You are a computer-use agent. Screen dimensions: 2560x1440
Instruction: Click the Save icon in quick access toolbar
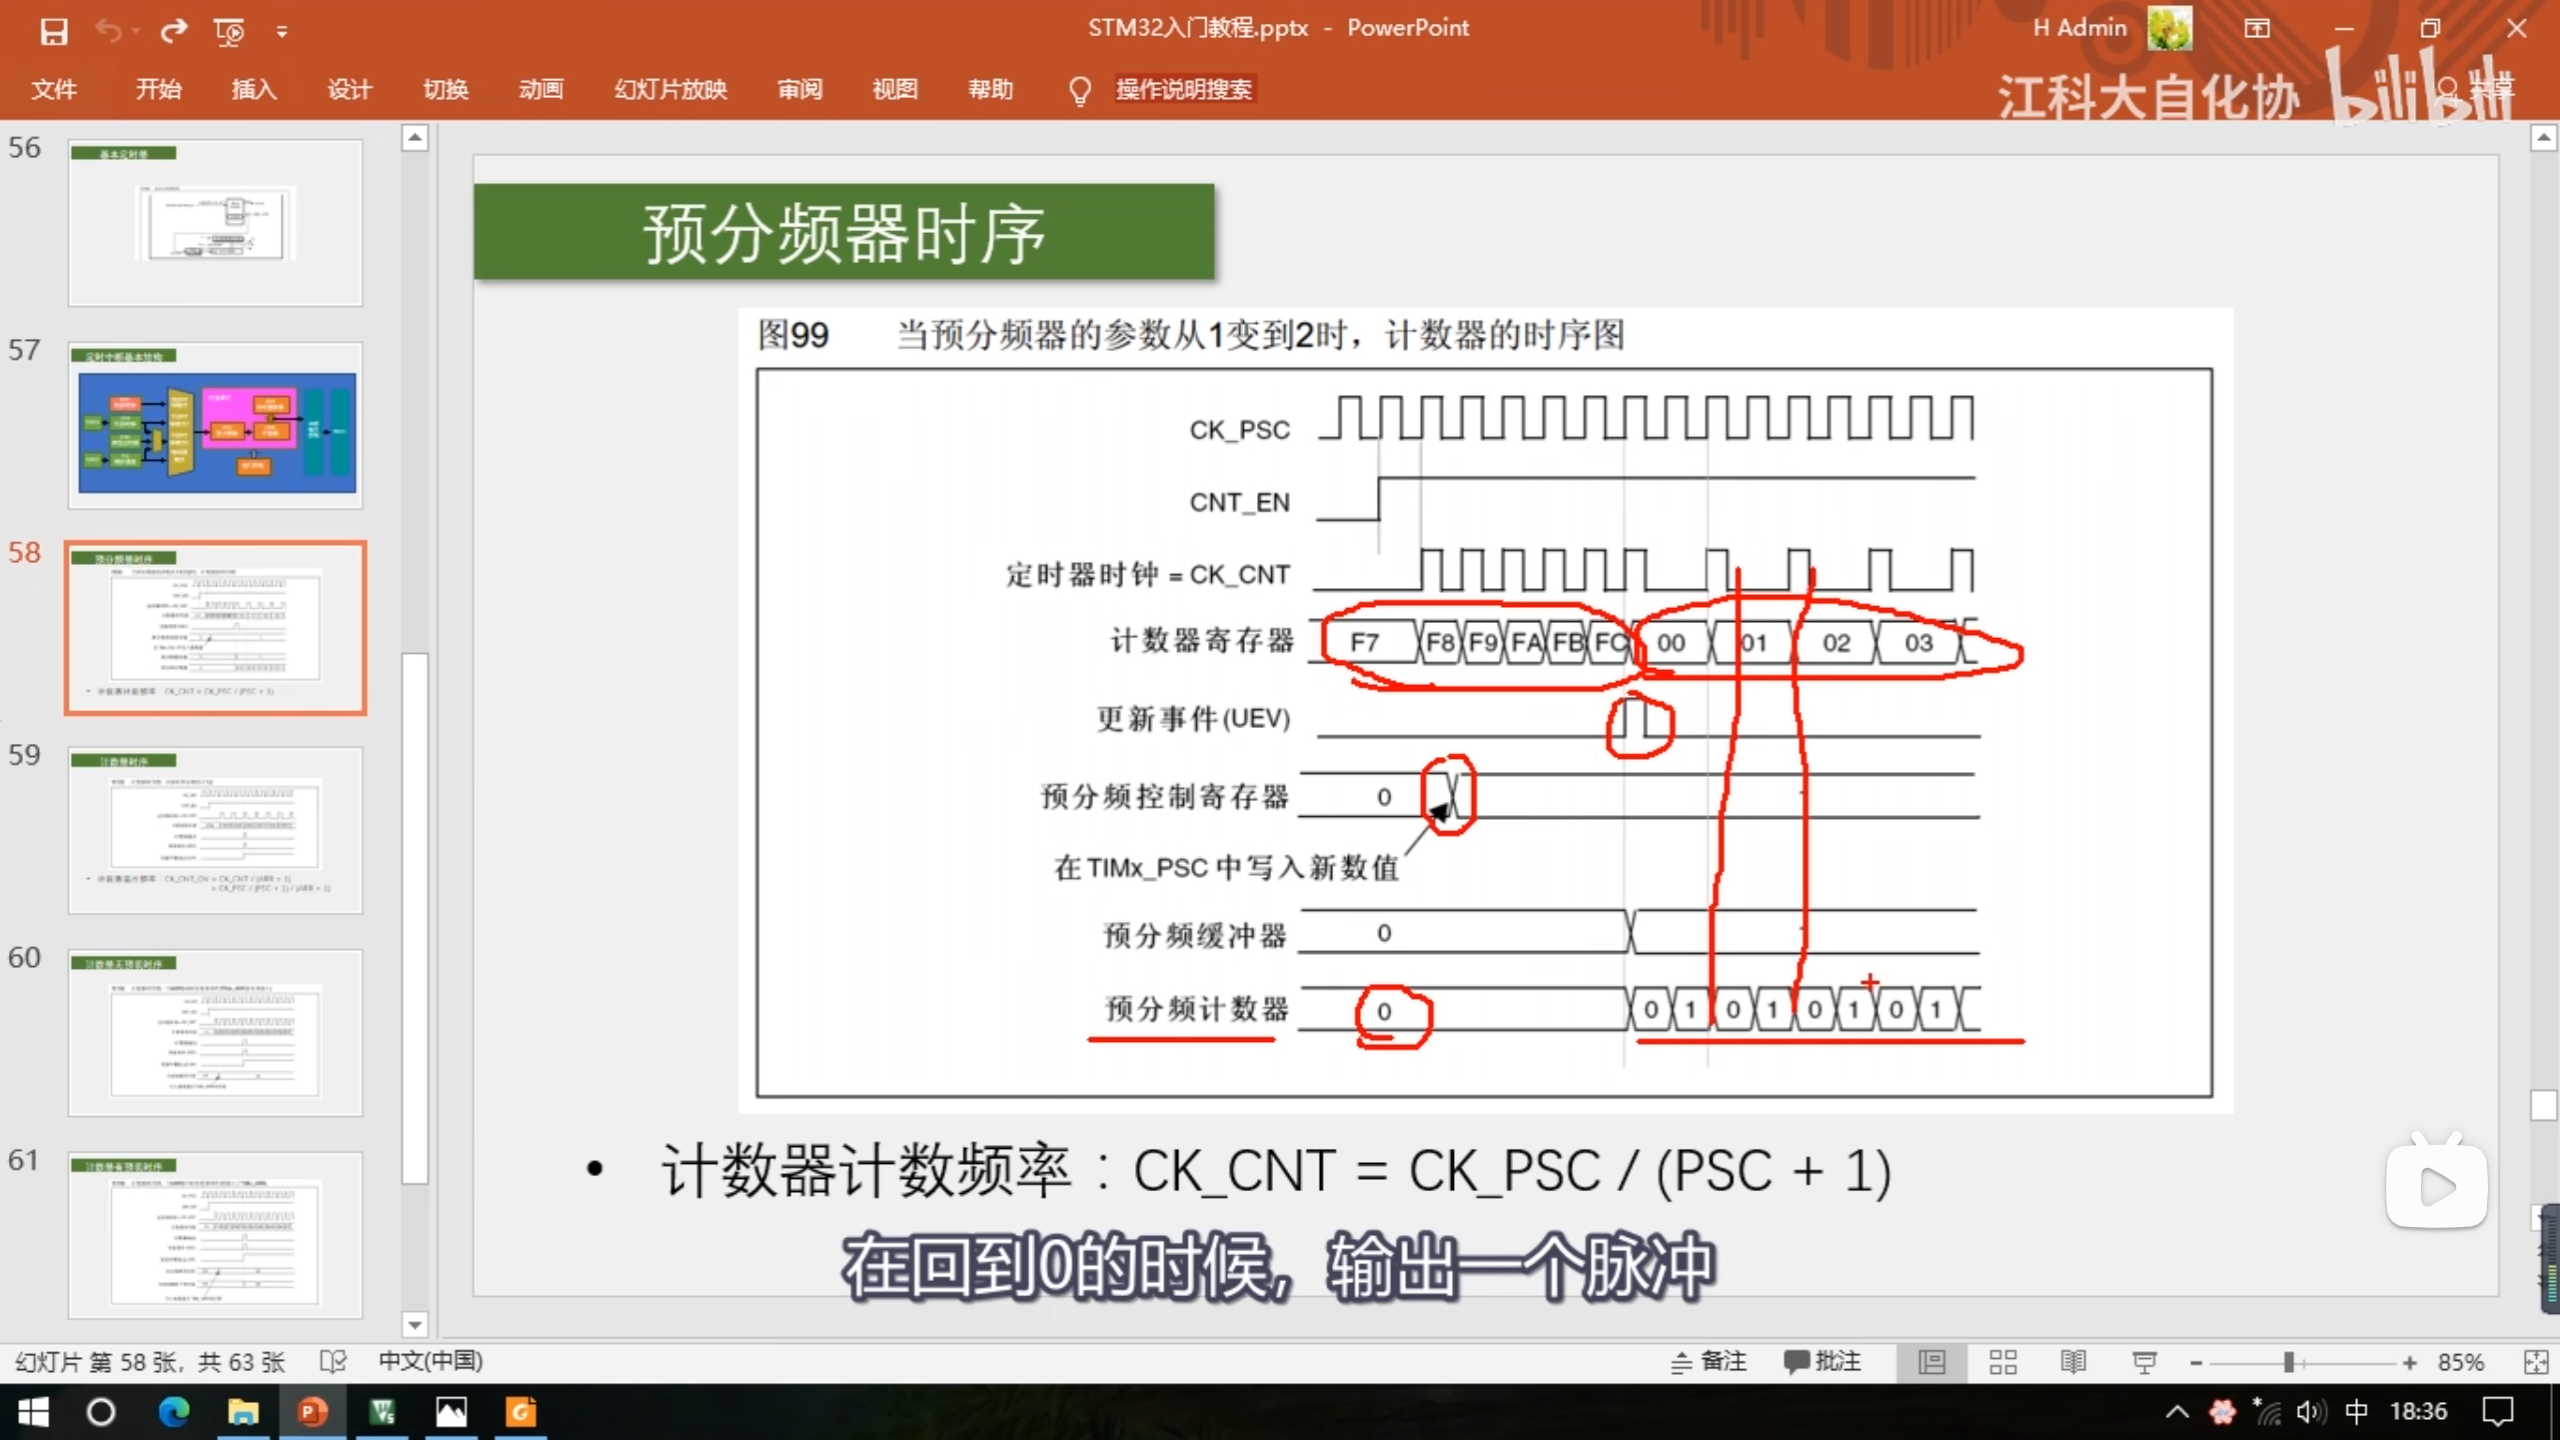53,31
